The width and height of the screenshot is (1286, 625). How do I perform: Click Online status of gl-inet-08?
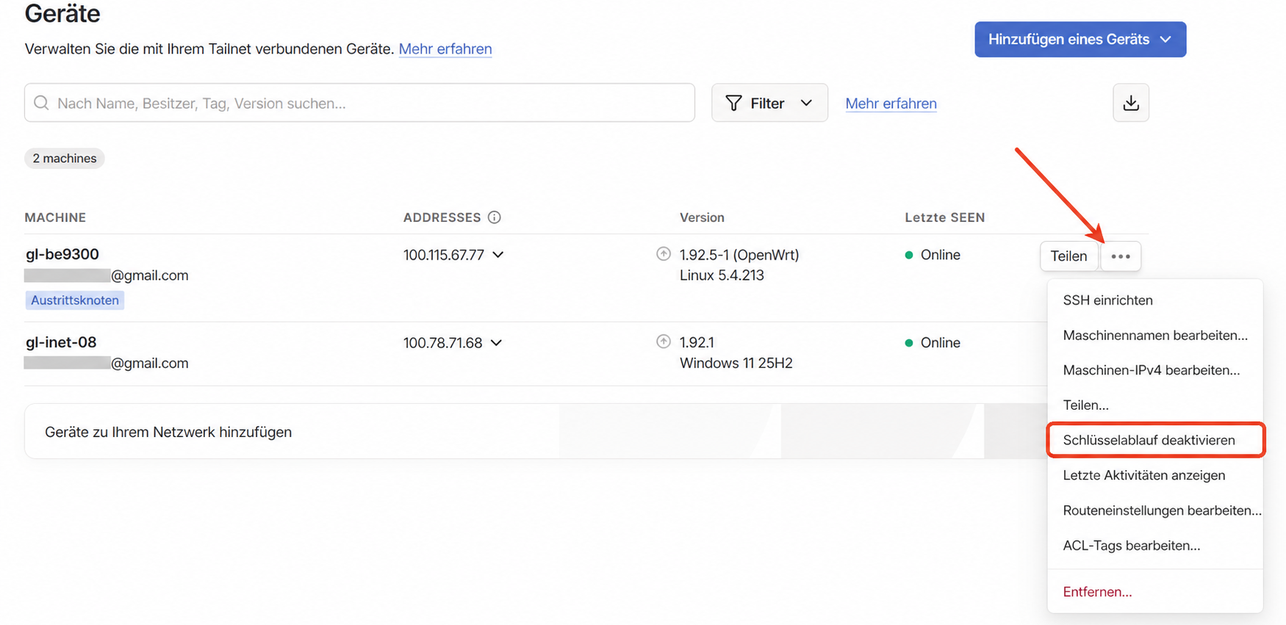pos(932,343)
